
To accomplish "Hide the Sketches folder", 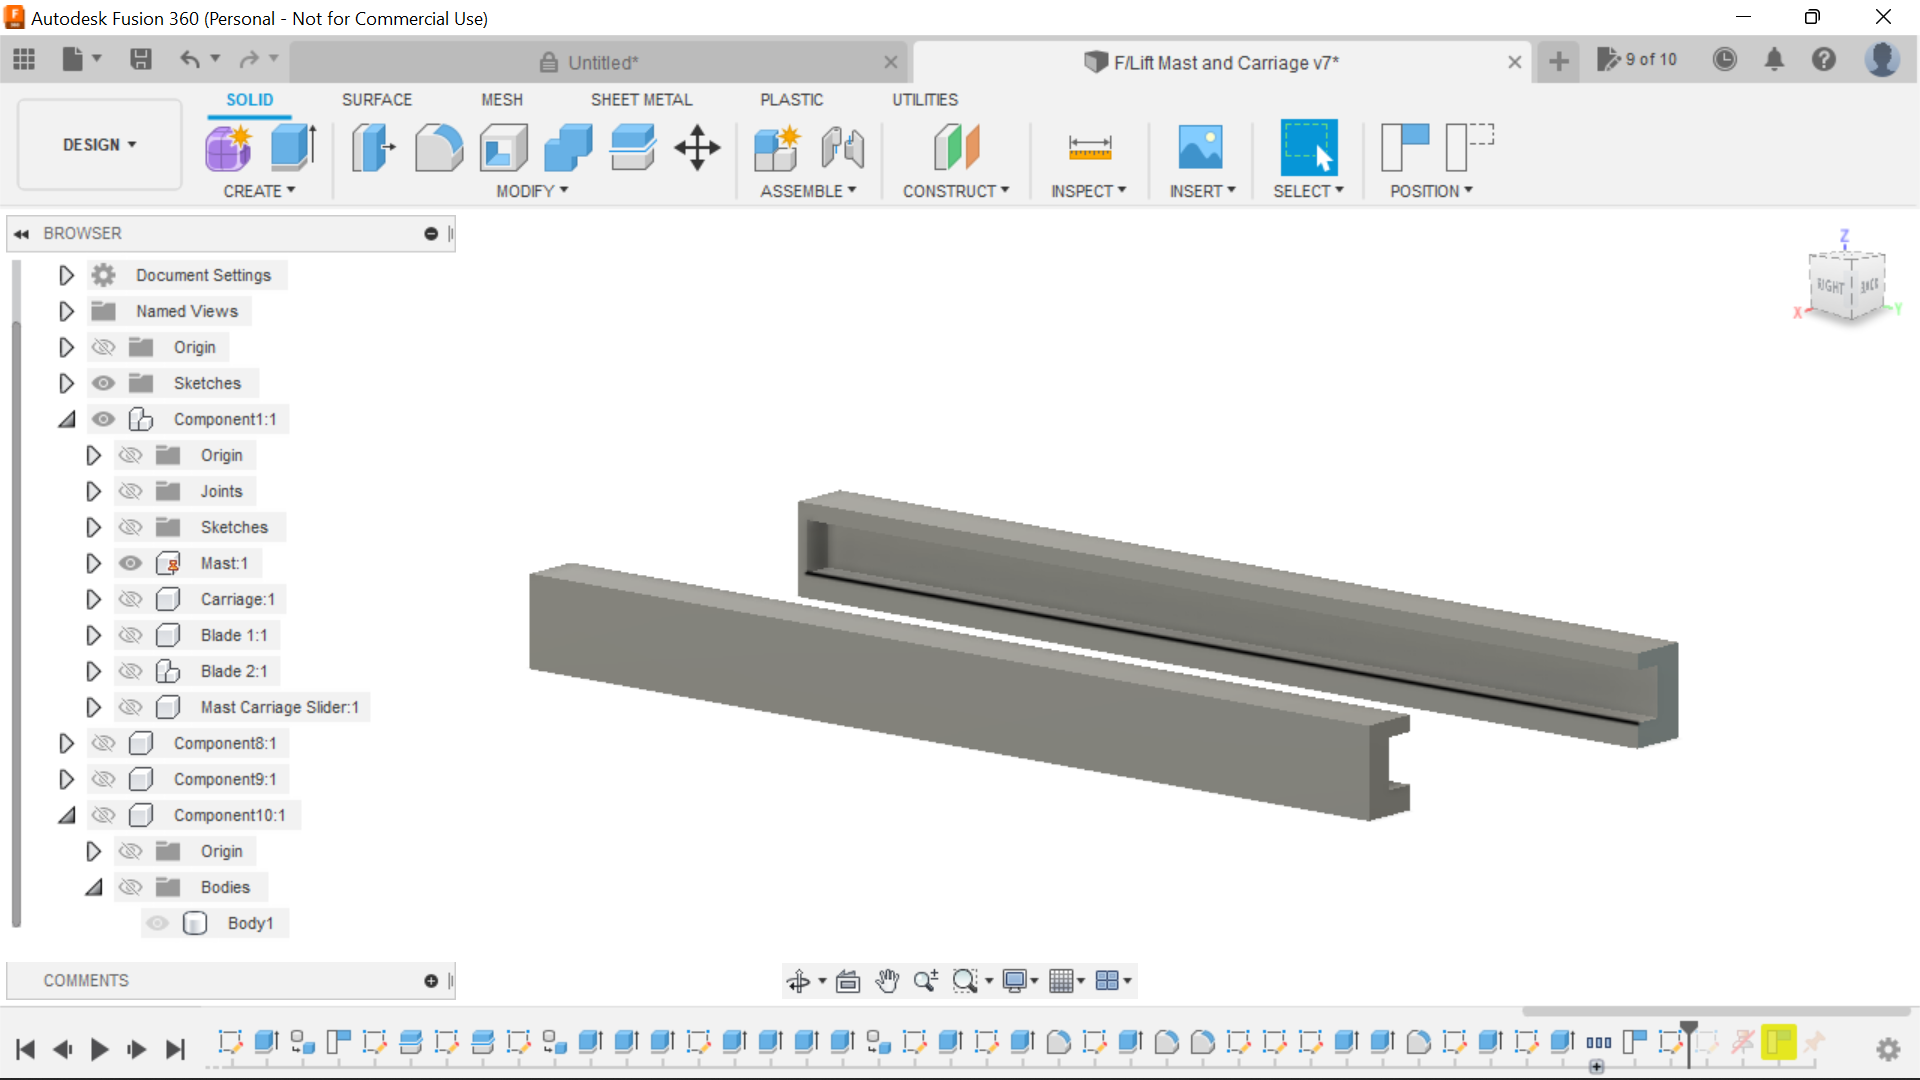I will (103, 383).
